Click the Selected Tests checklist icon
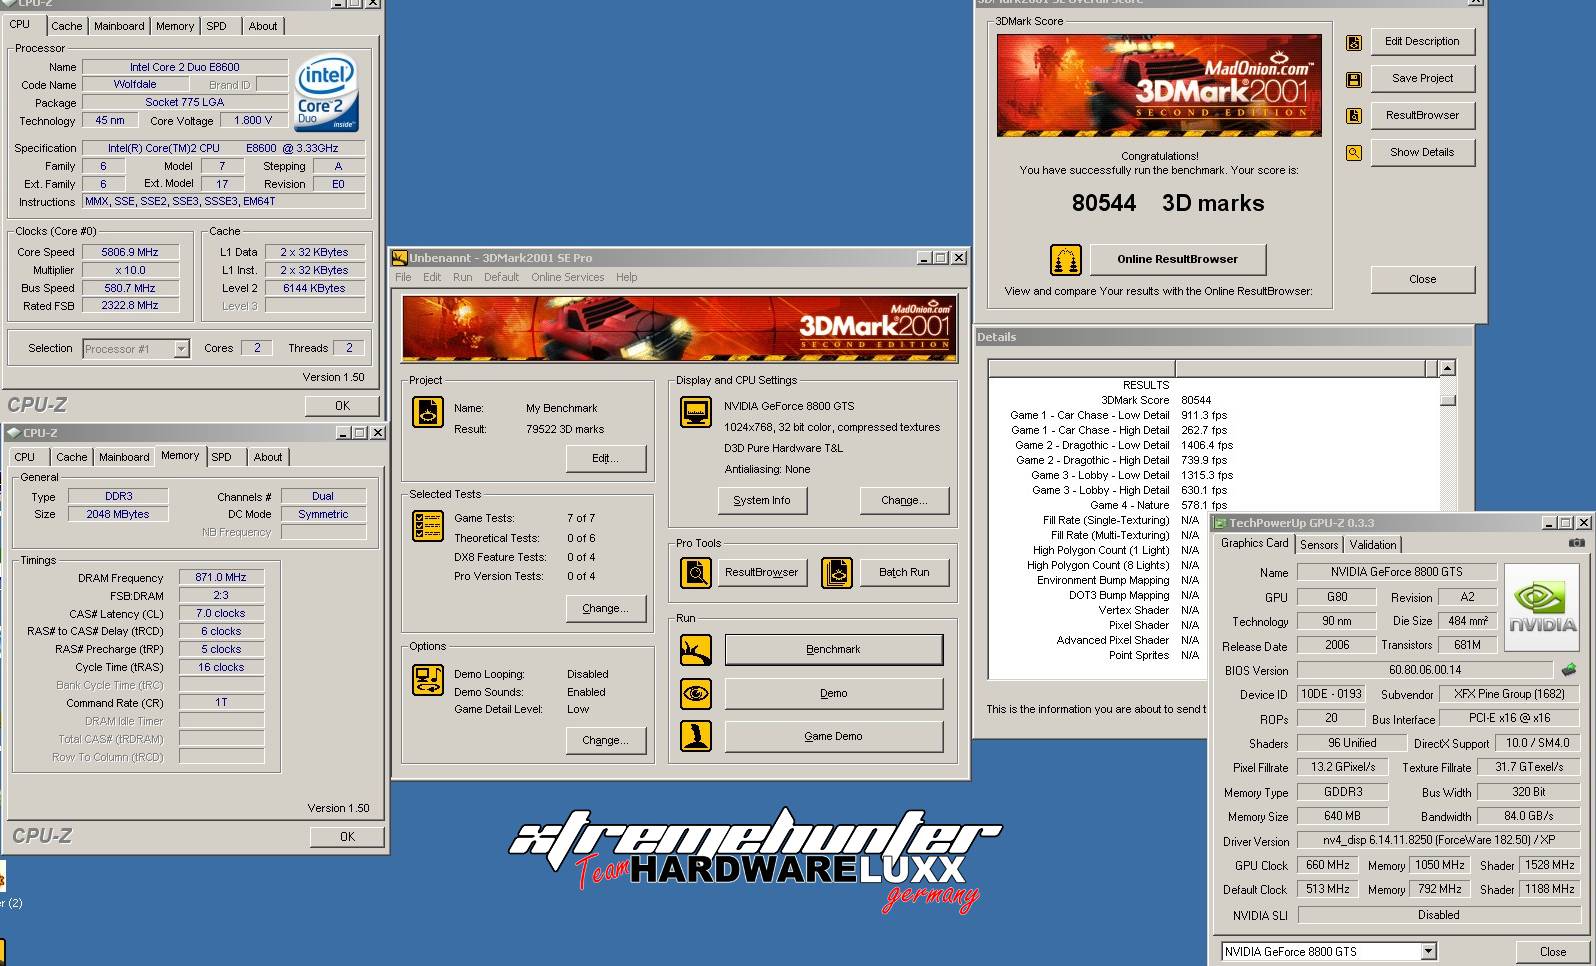 click(428, 525)
